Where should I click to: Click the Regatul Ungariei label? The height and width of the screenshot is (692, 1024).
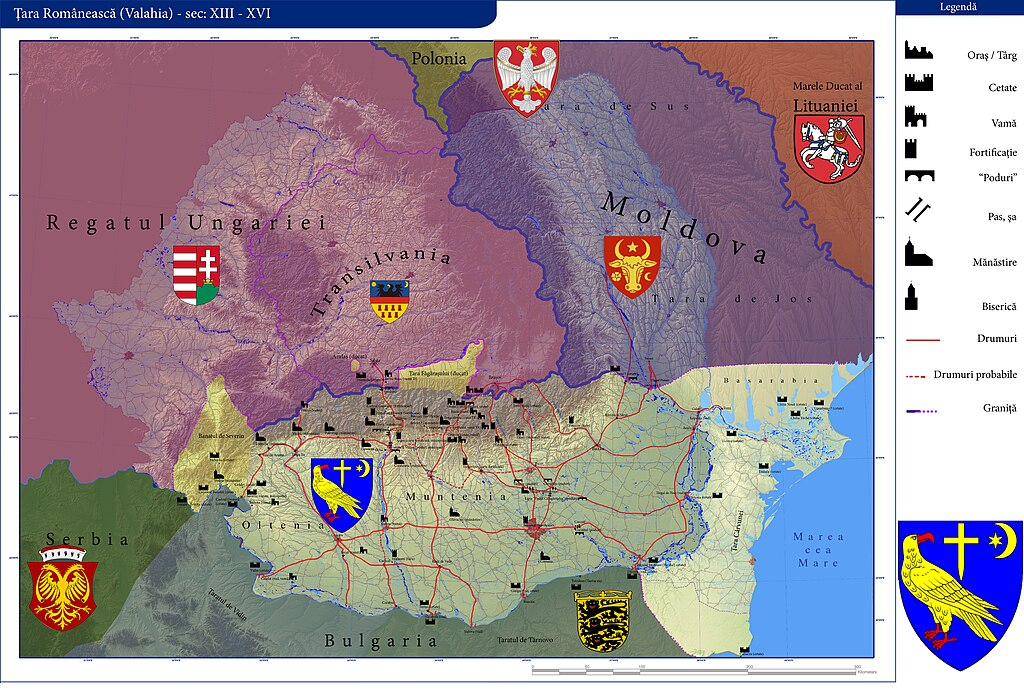pos(186,223)
